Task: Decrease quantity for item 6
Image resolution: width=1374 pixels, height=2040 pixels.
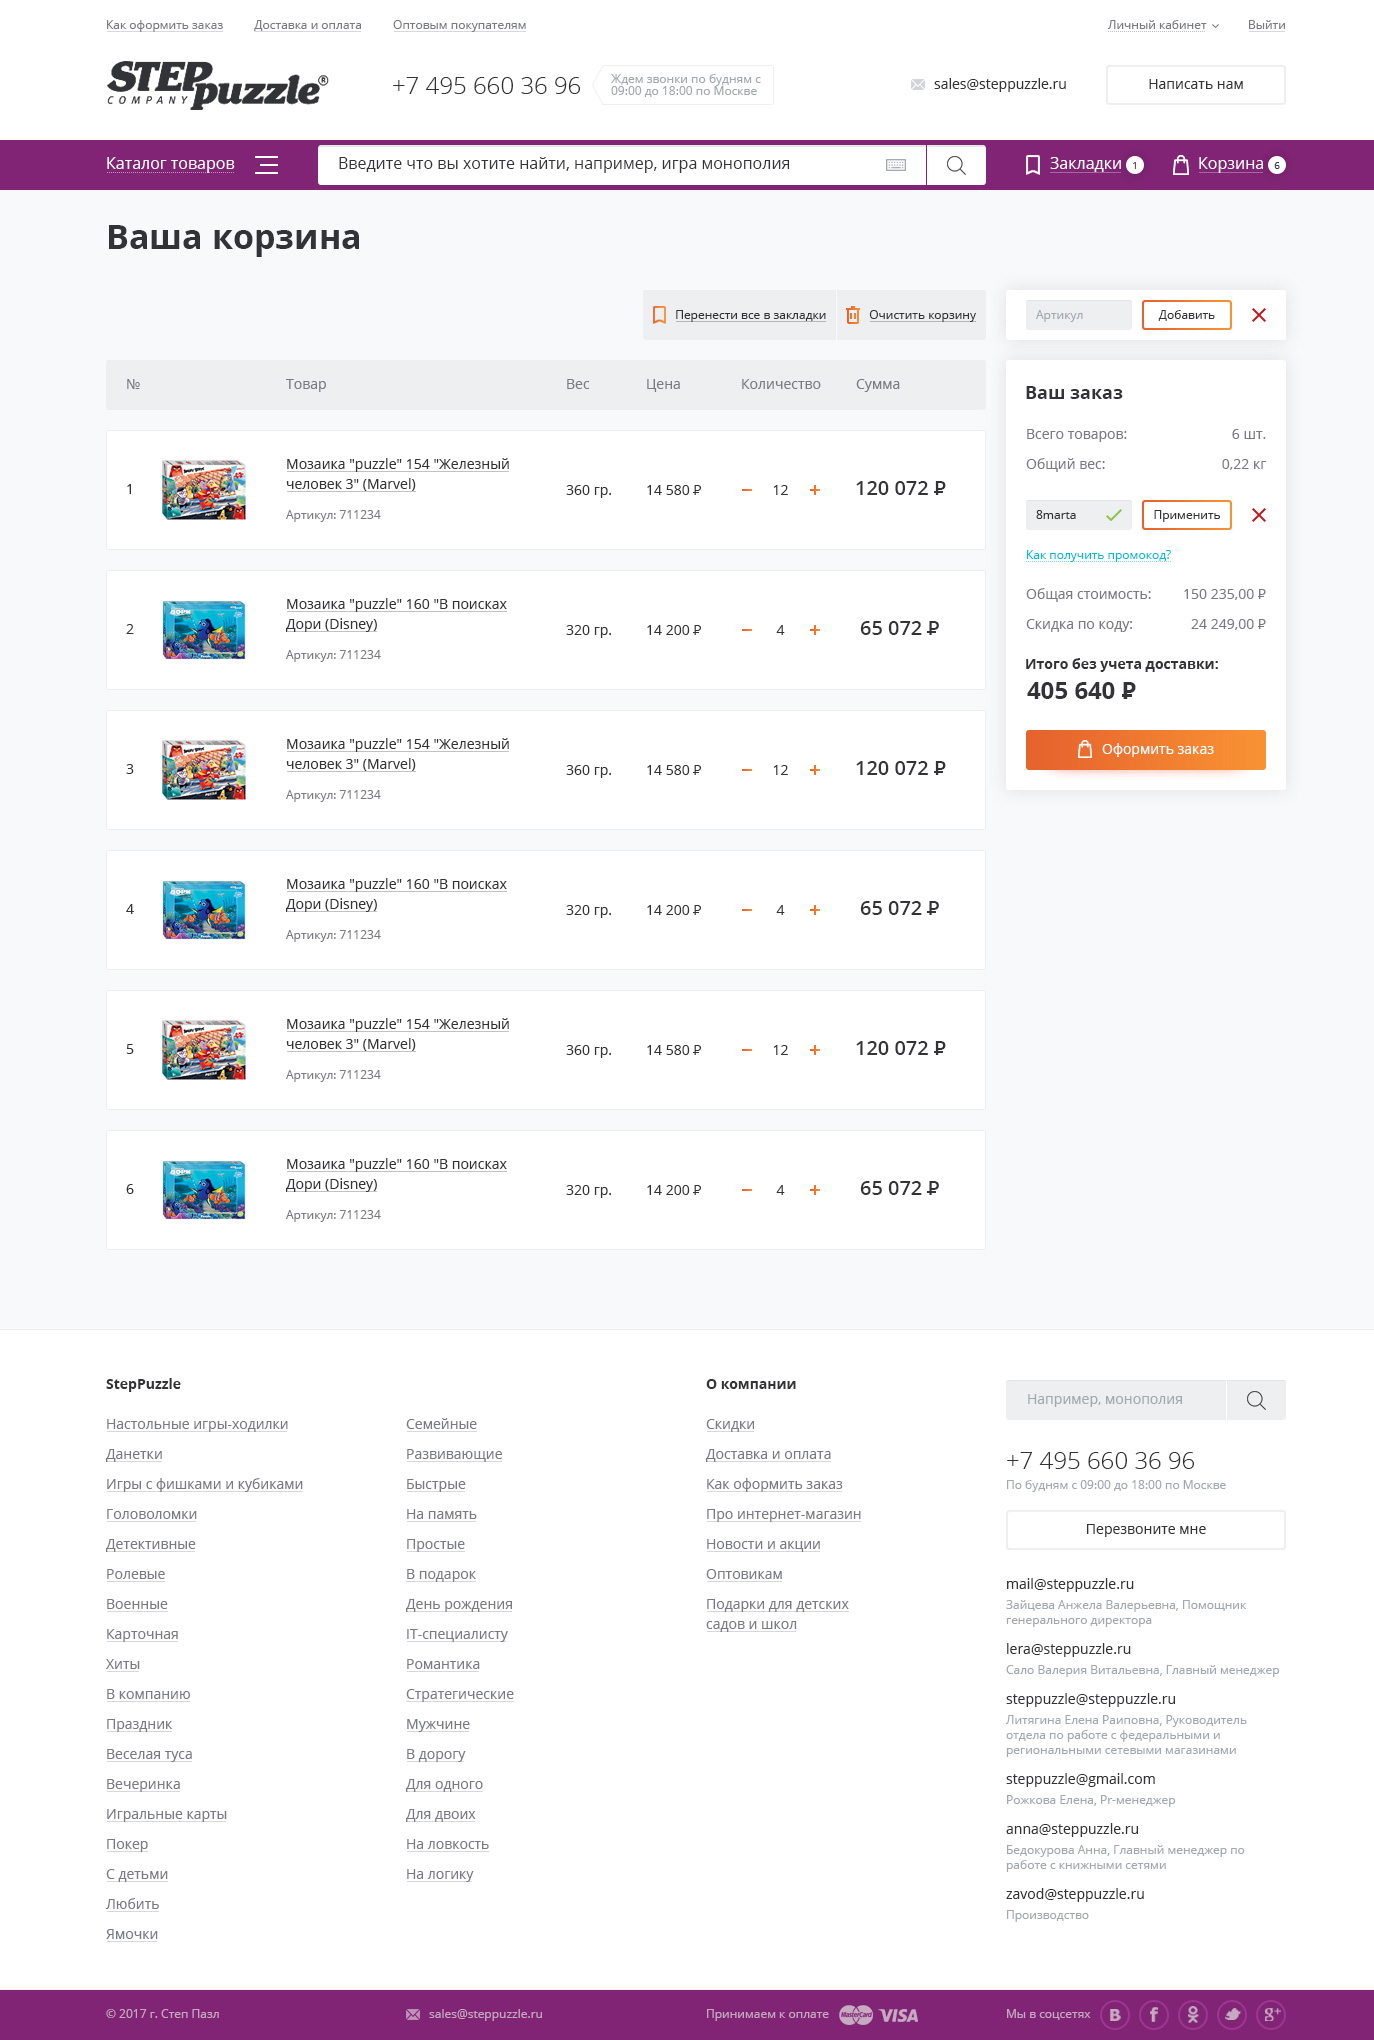Action: [x=746, y=1190]
